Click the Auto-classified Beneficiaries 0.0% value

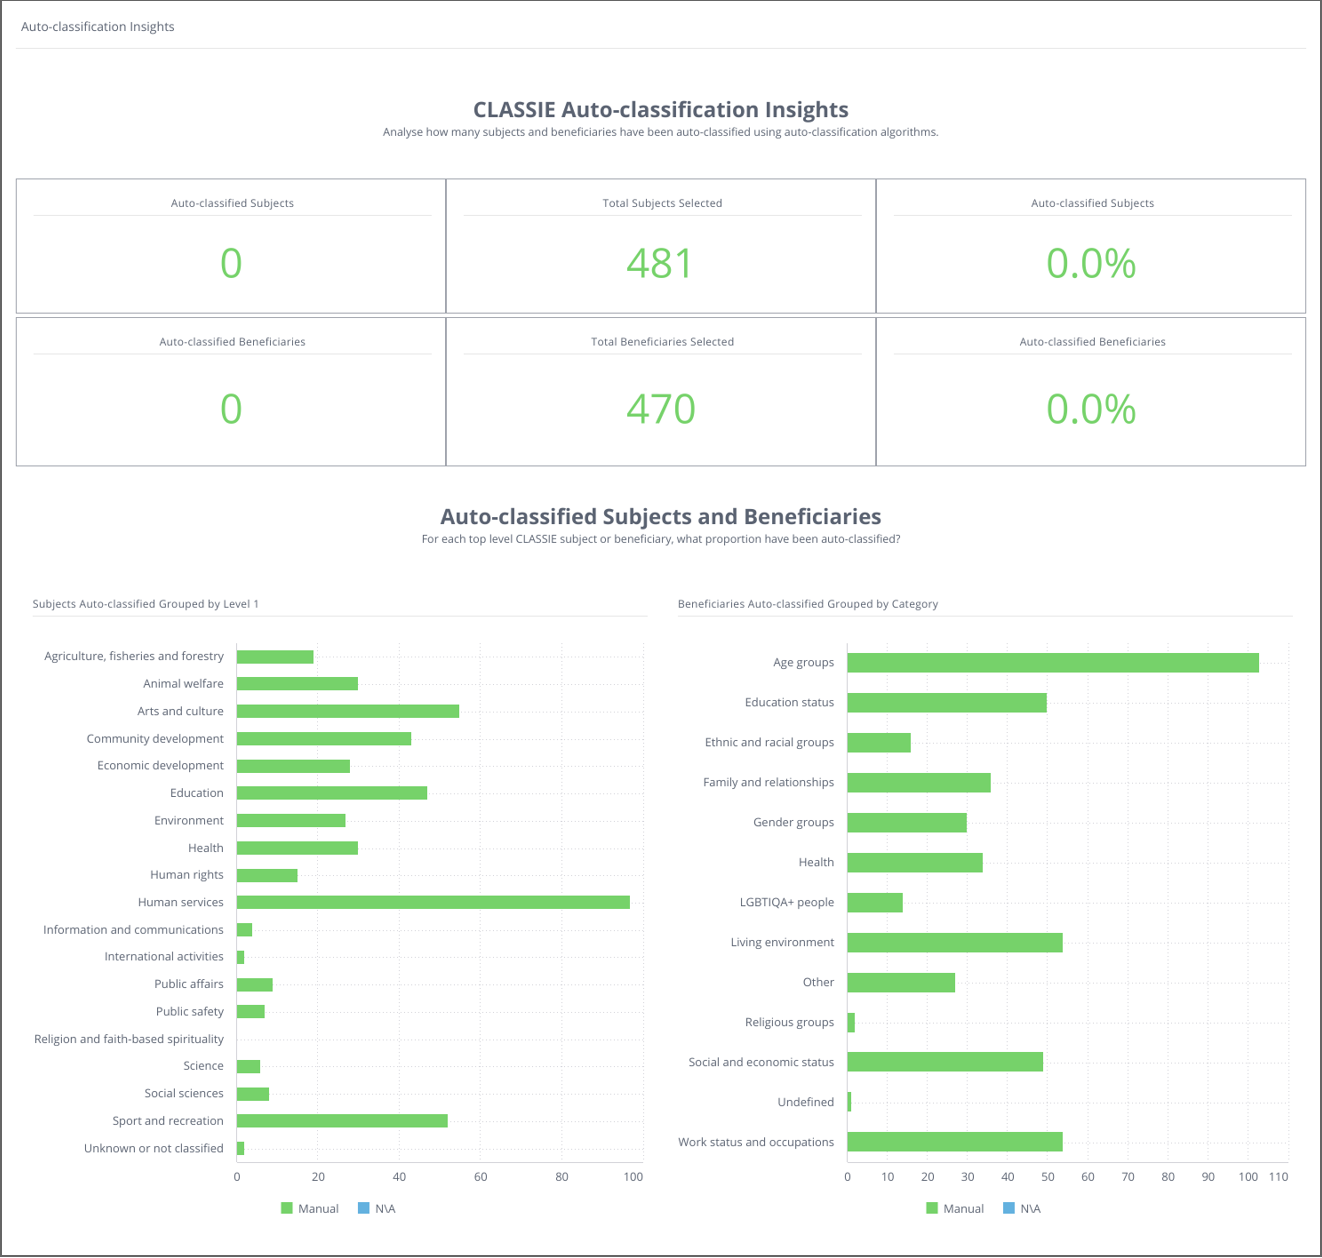click(1091, 409)
